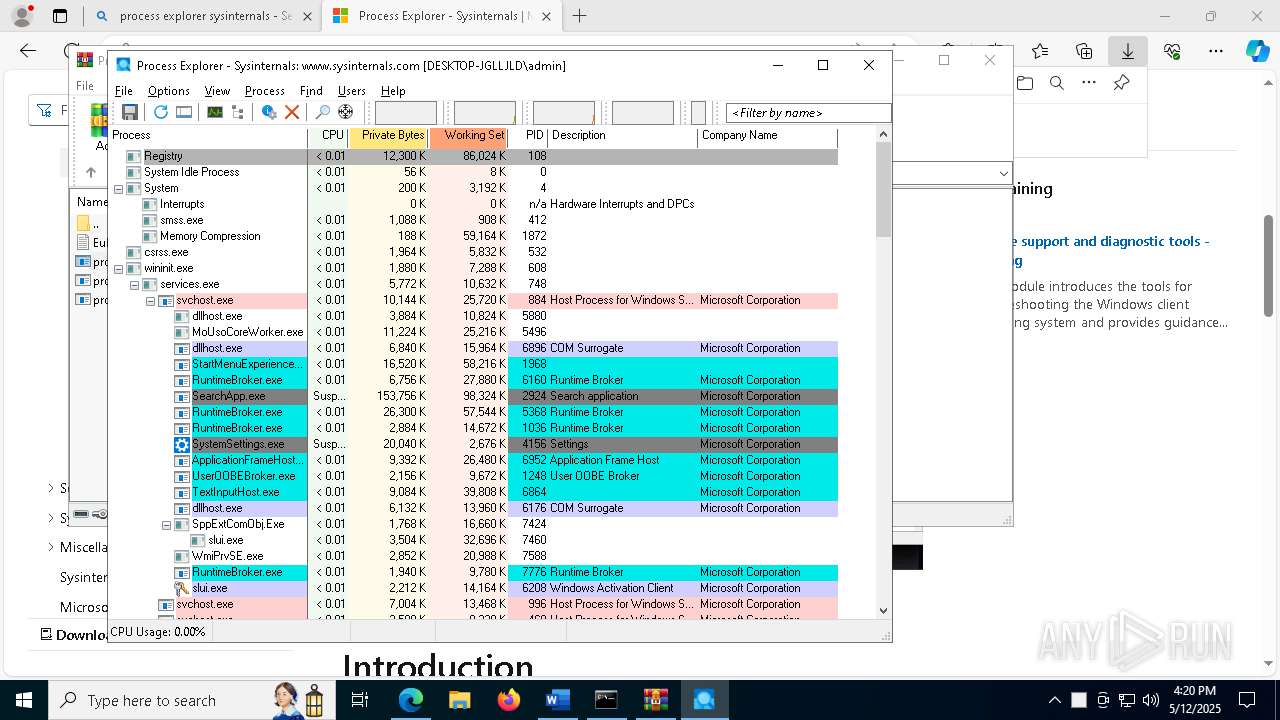The image size is (1280, 720).
Task: Click the Find handle magnifier icon
Action: (x=322, y=112)
